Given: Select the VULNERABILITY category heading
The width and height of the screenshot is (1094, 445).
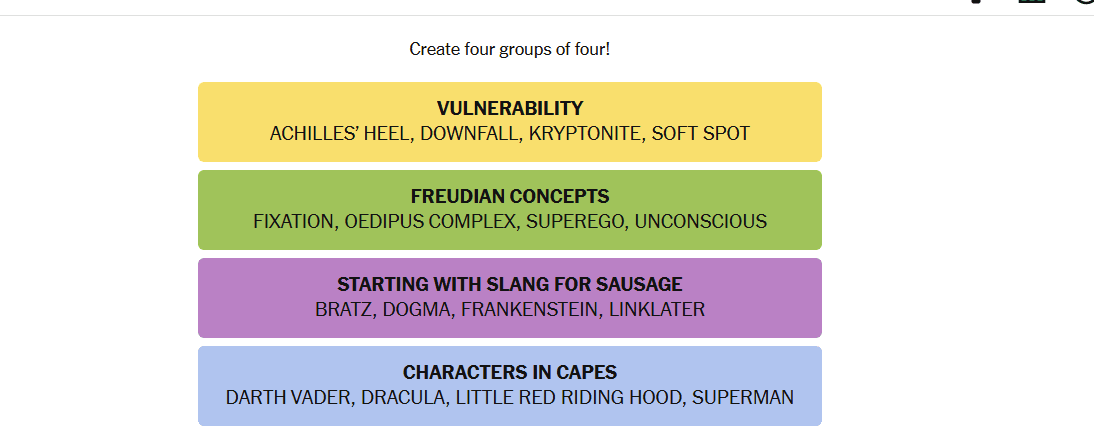Looking at the screenshot, I should coord(510,108).
